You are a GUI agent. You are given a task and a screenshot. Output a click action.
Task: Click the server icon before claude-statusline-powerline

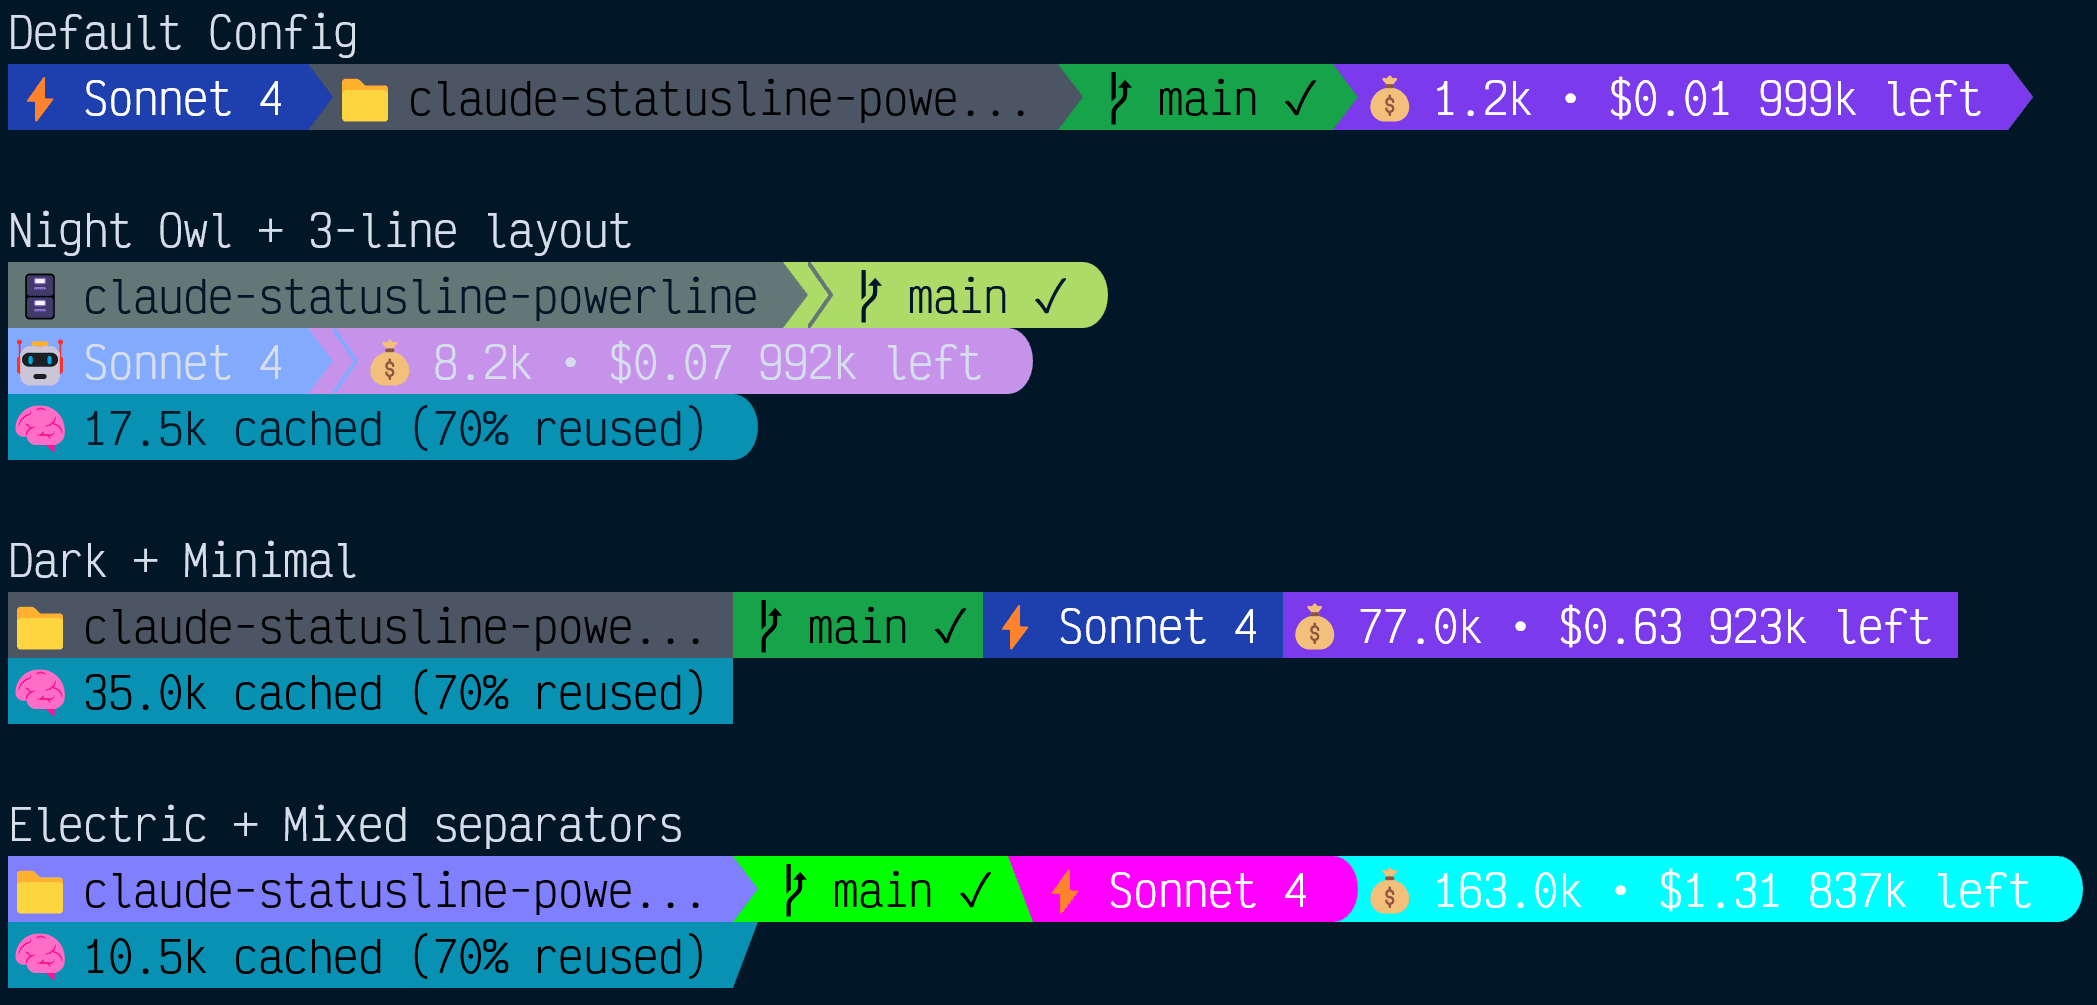click(x=38, y=296)
